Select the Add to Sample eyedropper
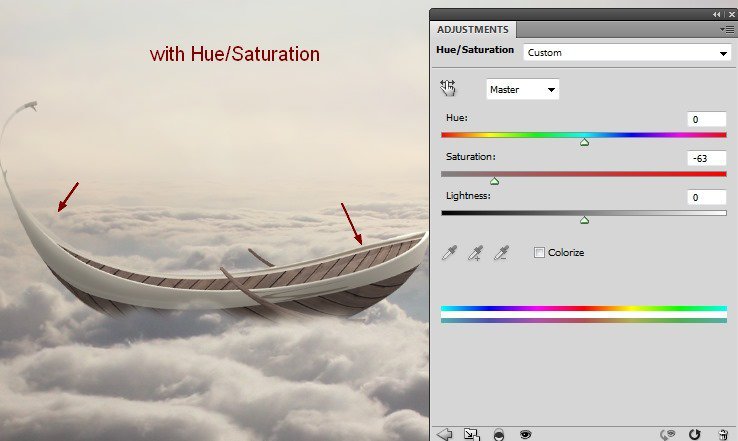Image resolution: width=738 pixels, height=441 pixels. (x=475, y=254)
